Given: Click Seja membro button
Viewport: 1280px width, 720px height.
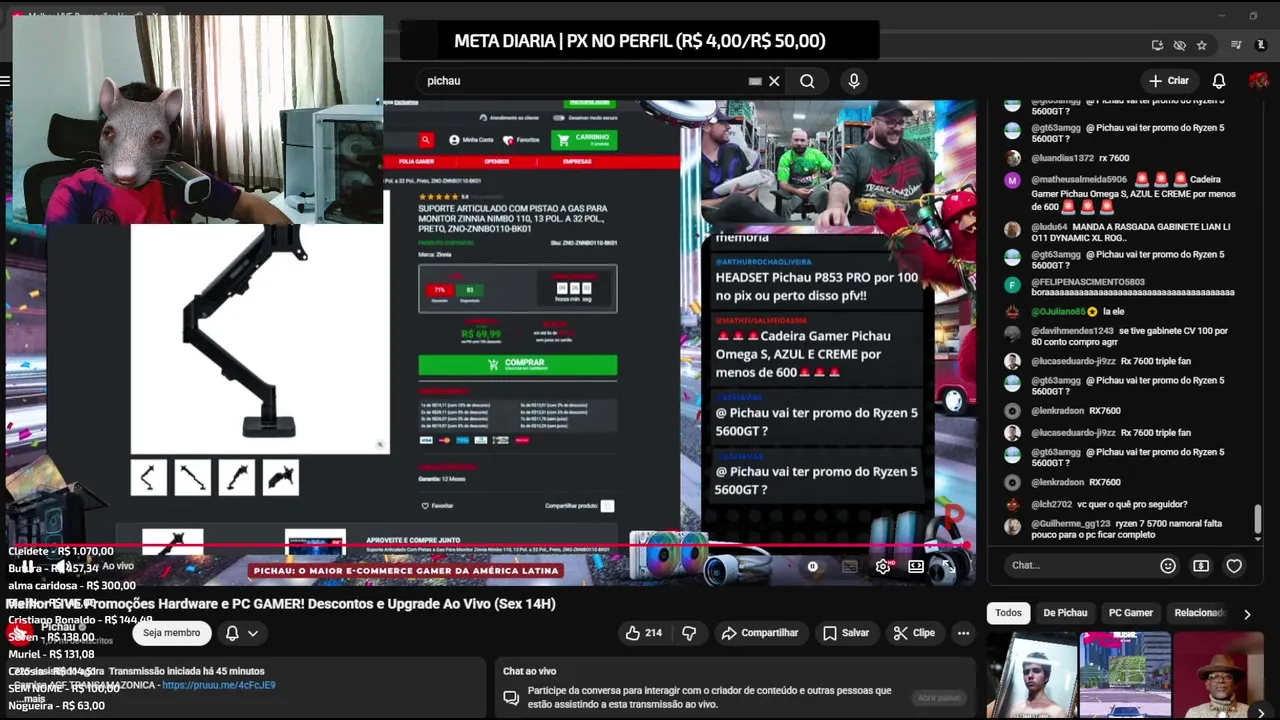Looking at the screenshot, I should [x=171, y=633].
